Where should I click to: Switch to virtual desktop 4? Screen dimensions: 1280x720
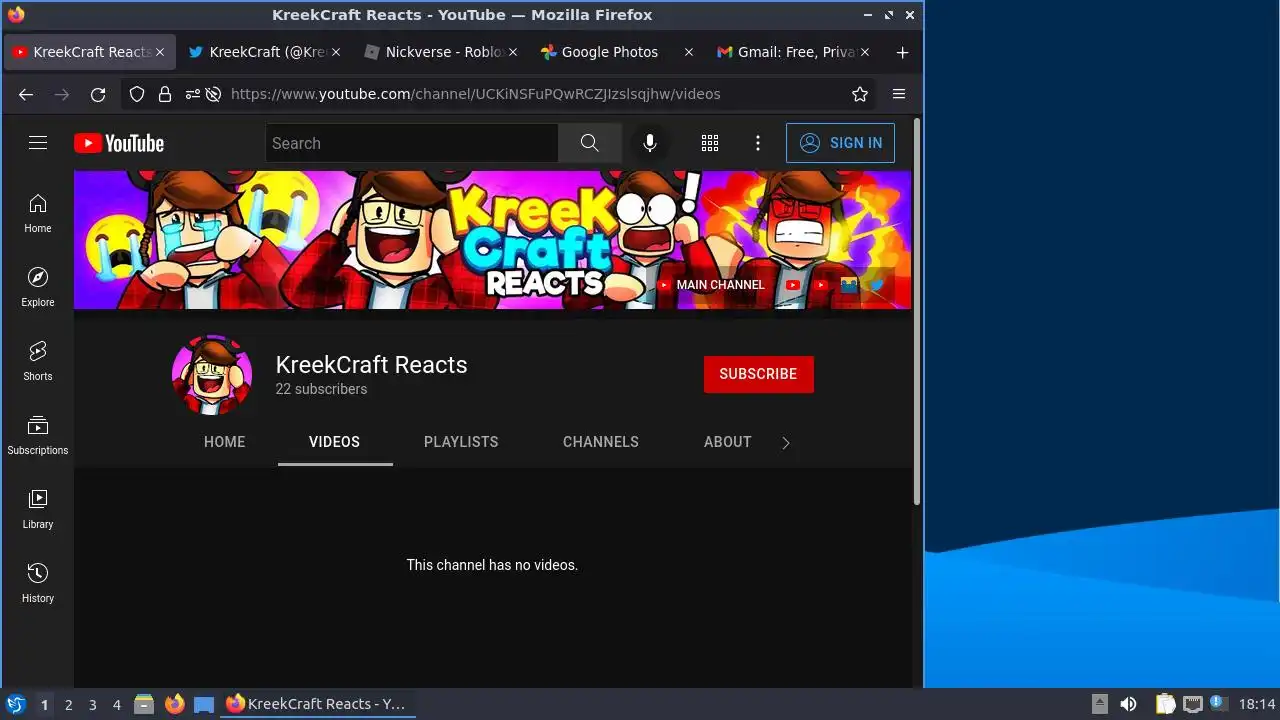tap(116, 705)
